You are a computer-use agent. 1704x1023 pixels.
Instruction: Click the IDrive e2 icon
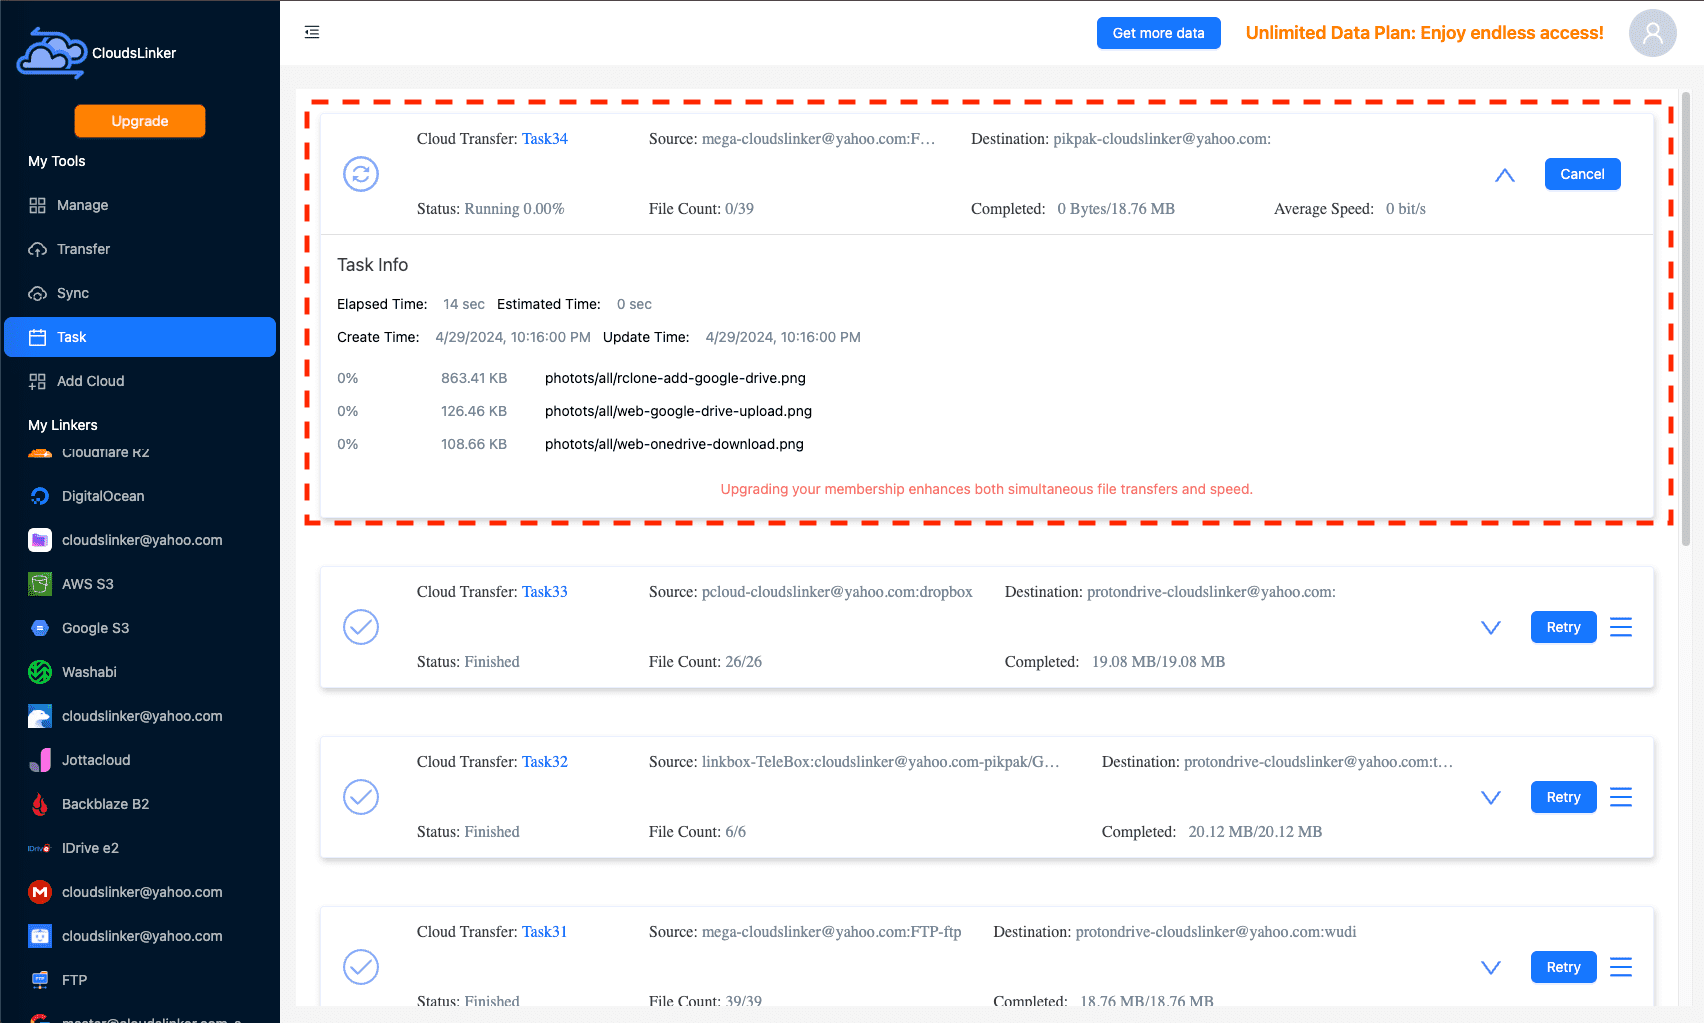[x=40, y=848]
